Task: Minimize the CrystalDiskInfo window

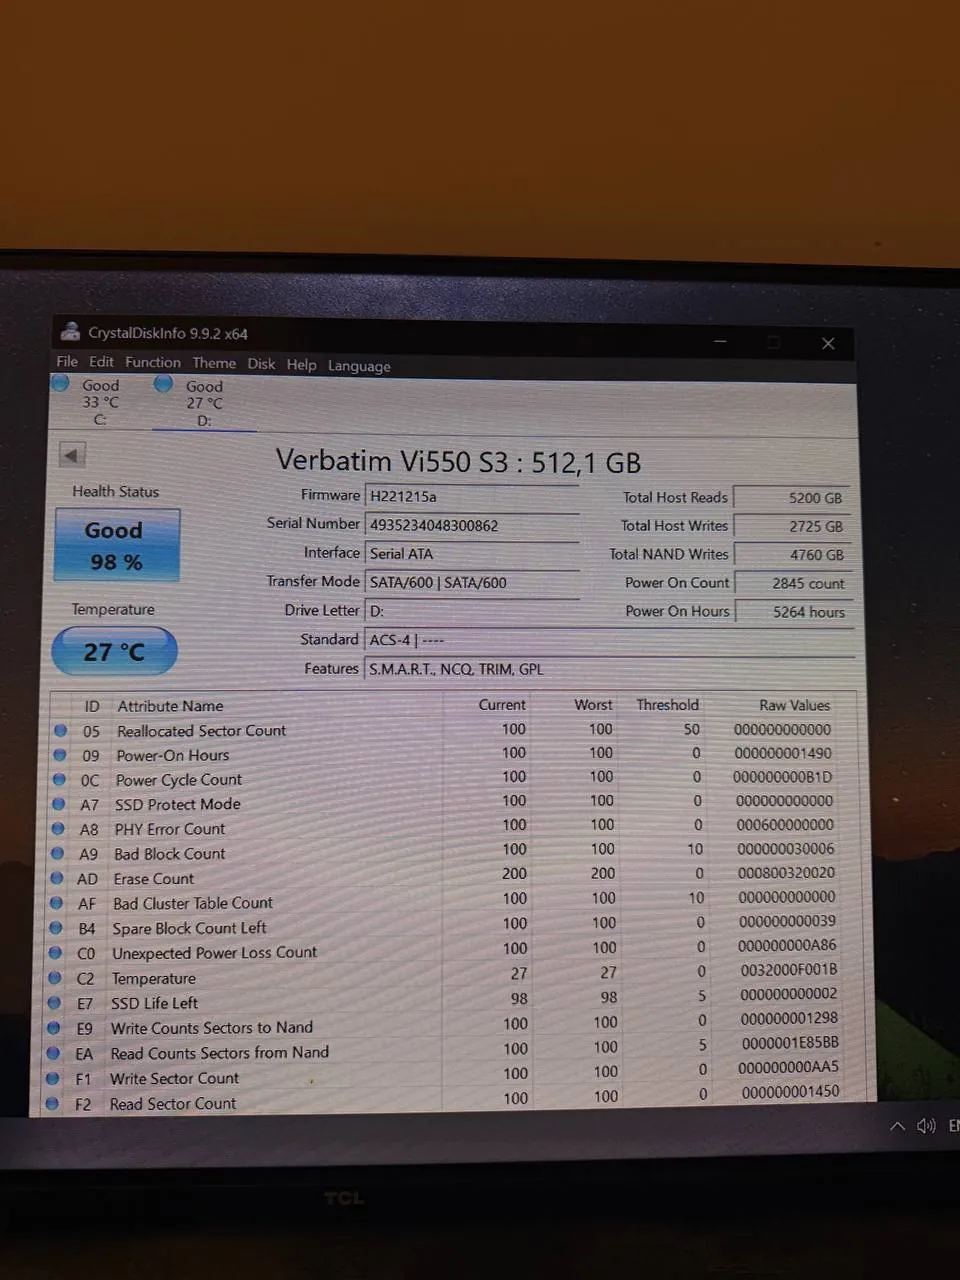Action: [720, 342]
